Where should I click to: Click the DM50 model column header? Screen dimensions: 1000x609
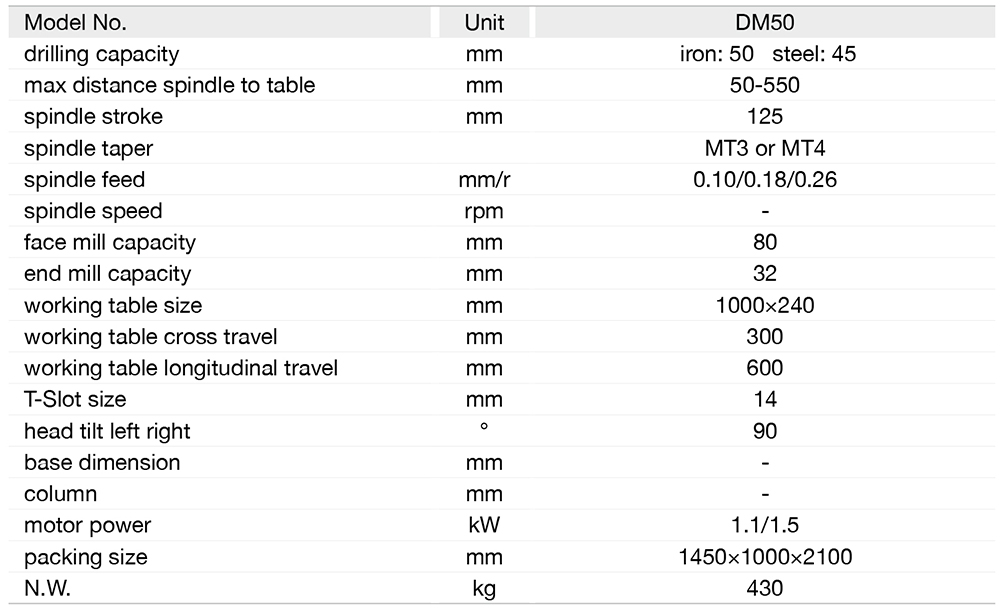point(764,22)
